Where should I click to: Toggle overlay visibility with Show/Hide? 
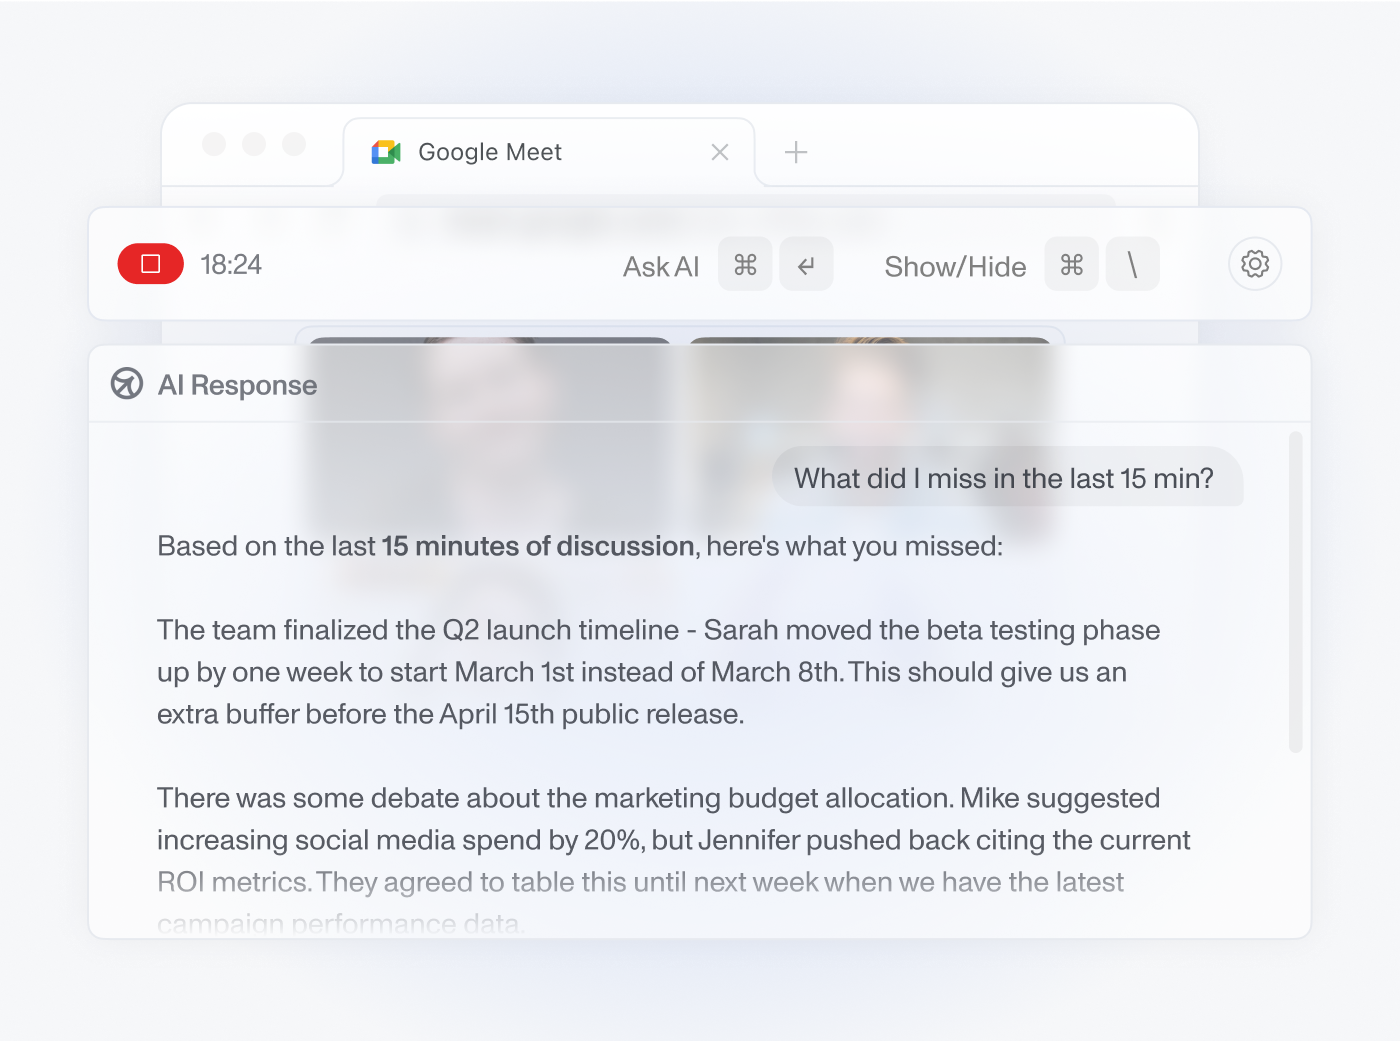coord(954,266)
